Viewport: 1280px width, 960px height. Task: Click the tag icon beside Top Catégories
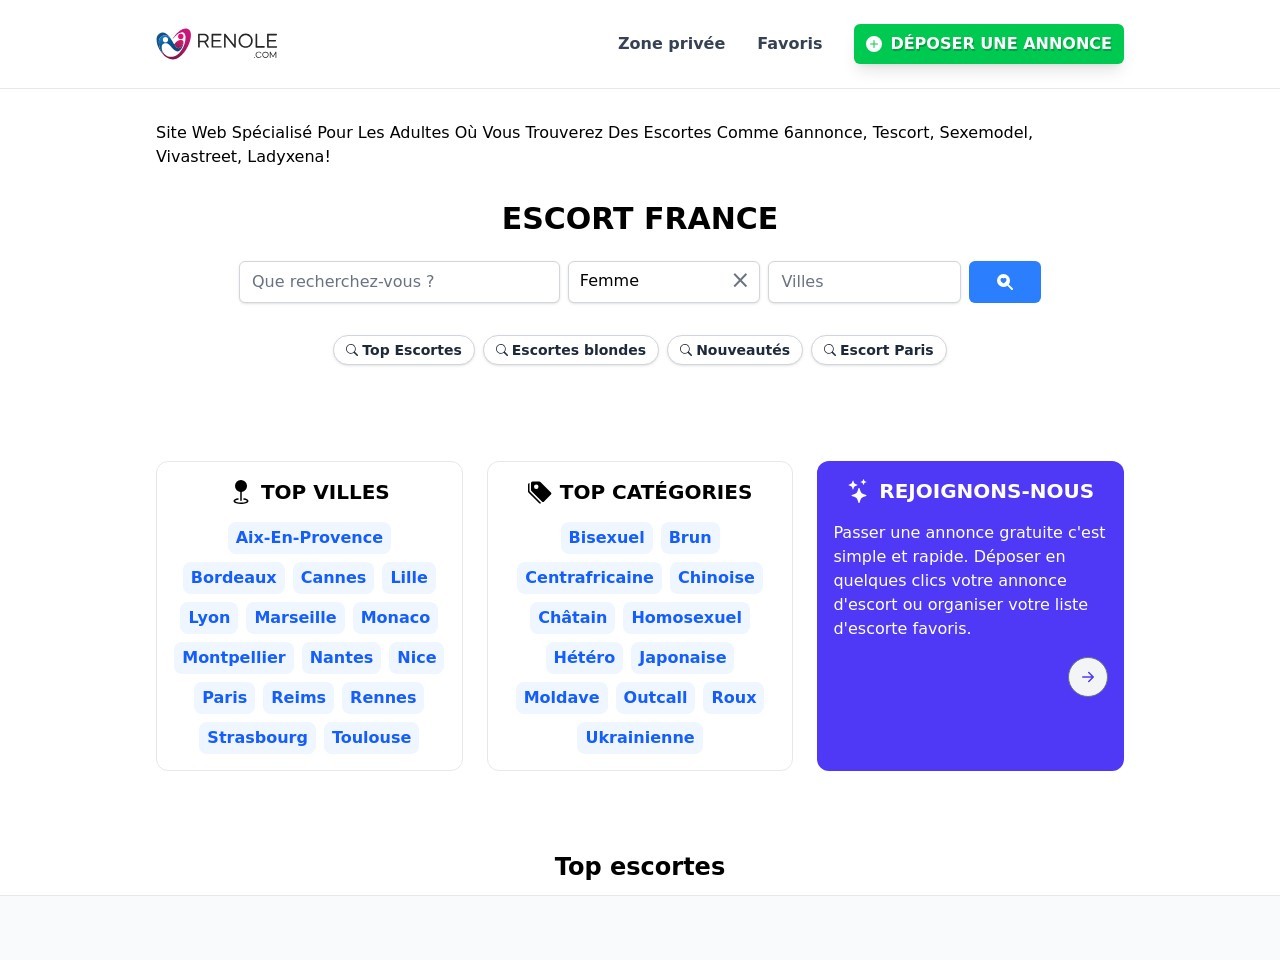click(539, 492)
